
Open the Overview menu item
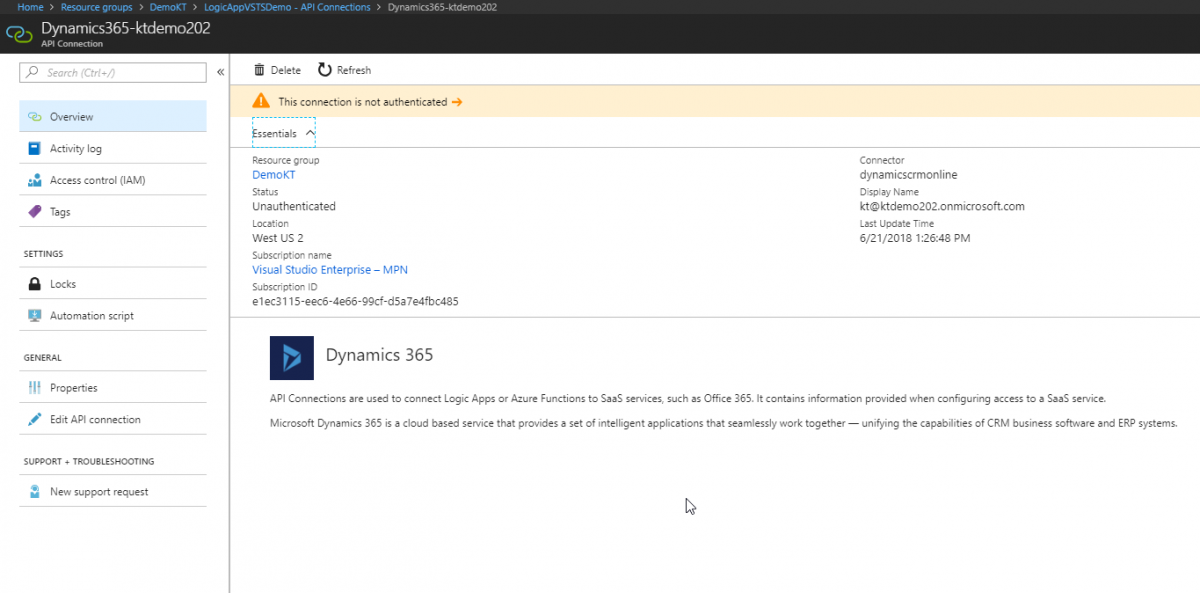tap(113, 117)
